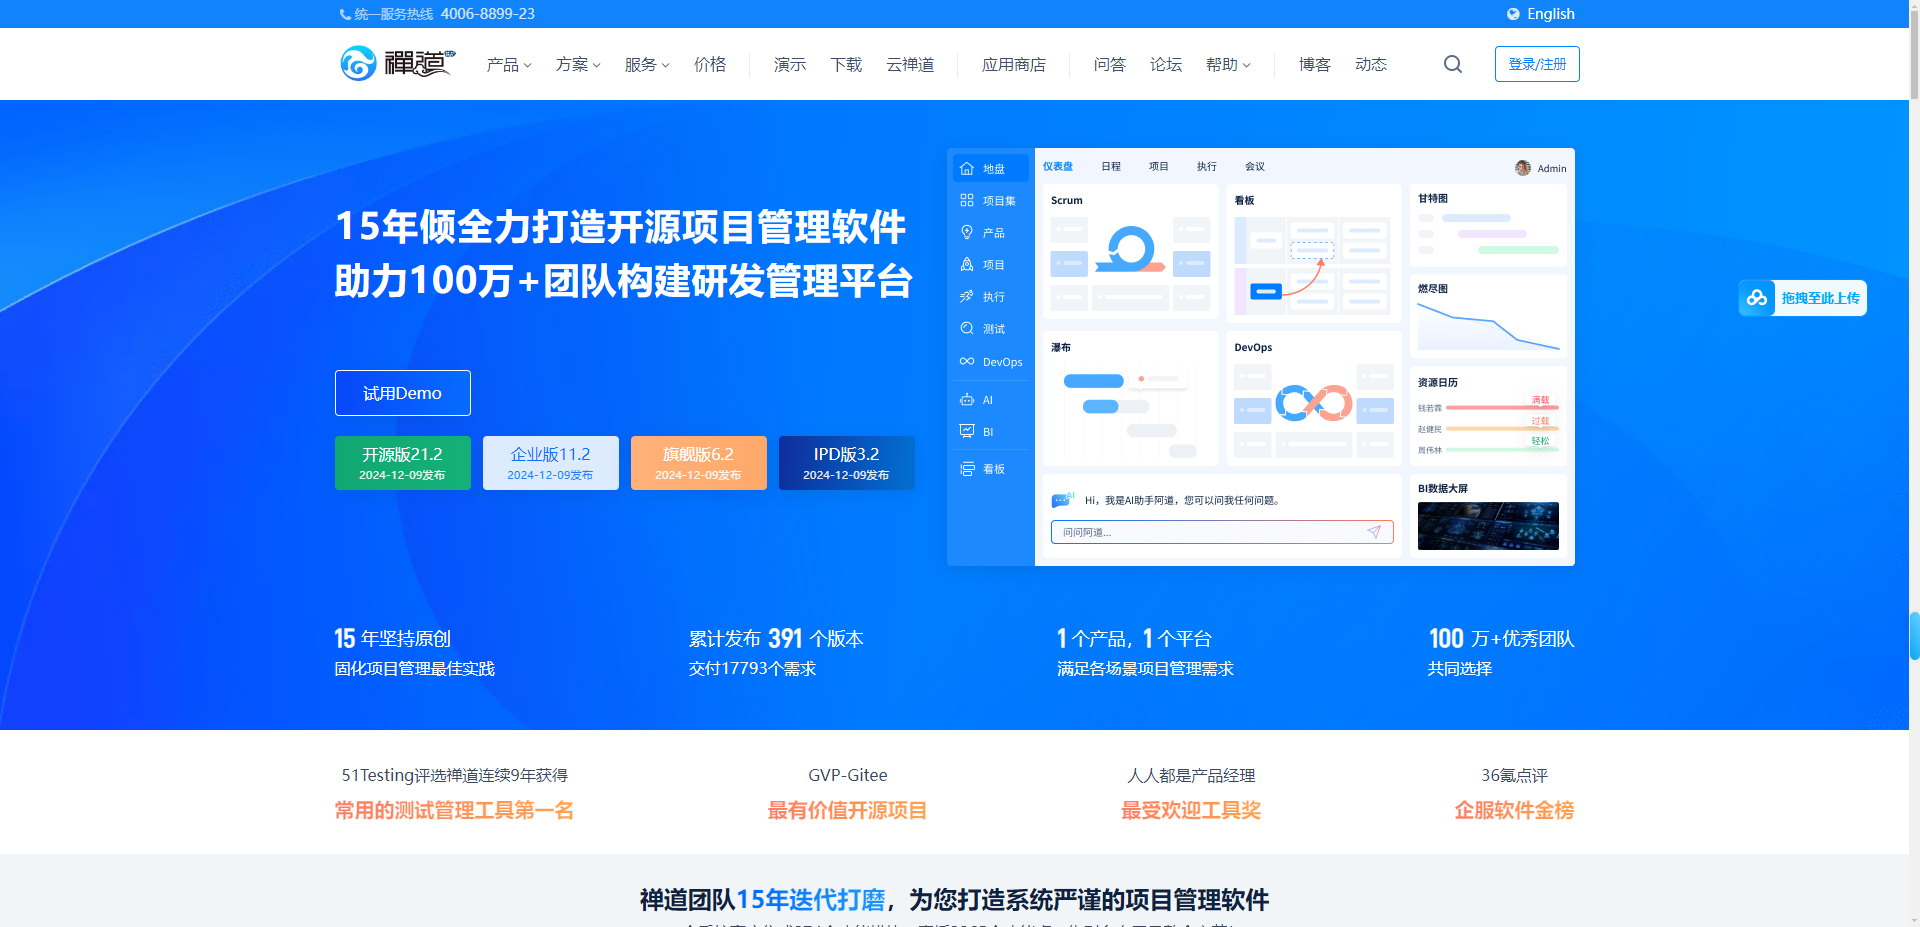Click the 拖拽至此上传 upload widget
The height and width of the screenshot is (927, 1920).
[1803, 298]
